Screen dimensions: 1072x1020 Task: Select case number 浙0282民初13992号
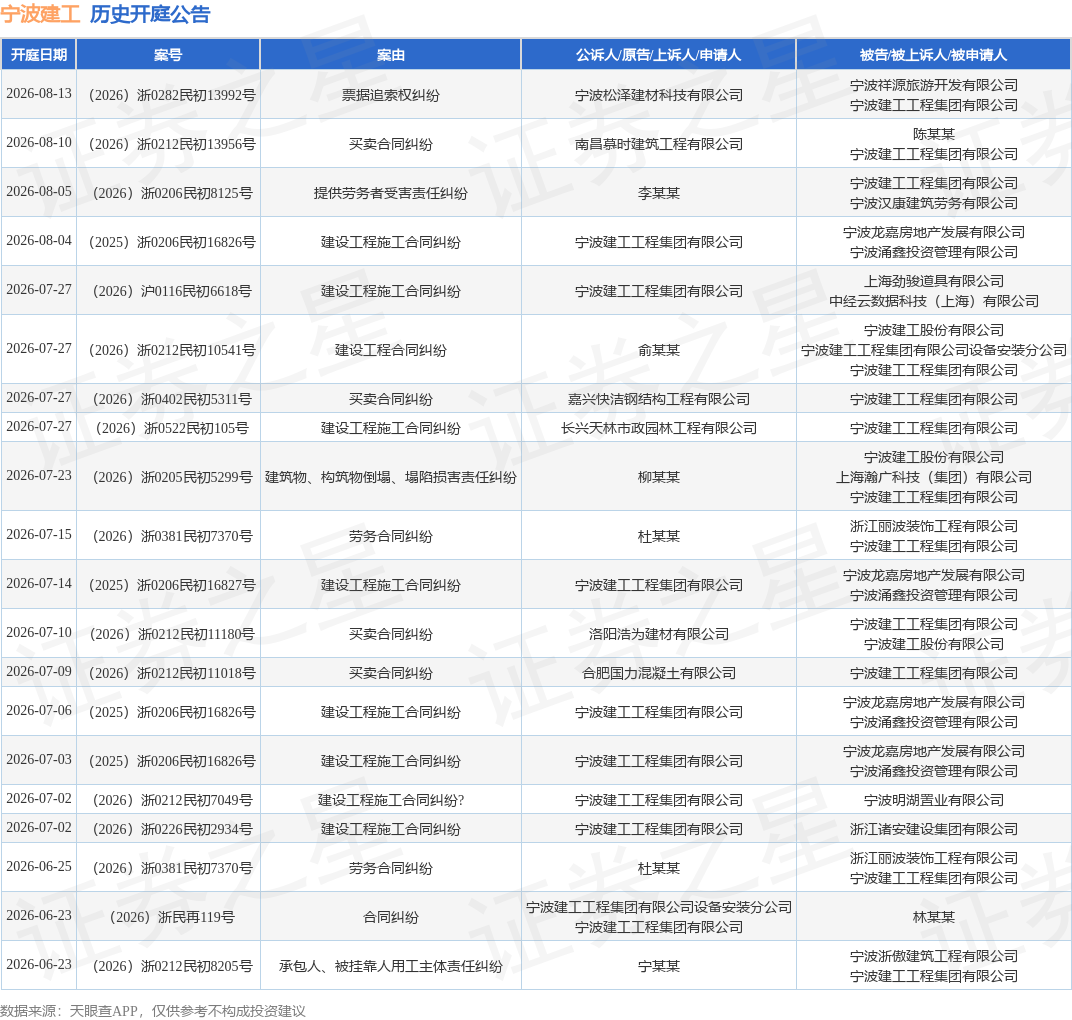[x=172, y=95]
